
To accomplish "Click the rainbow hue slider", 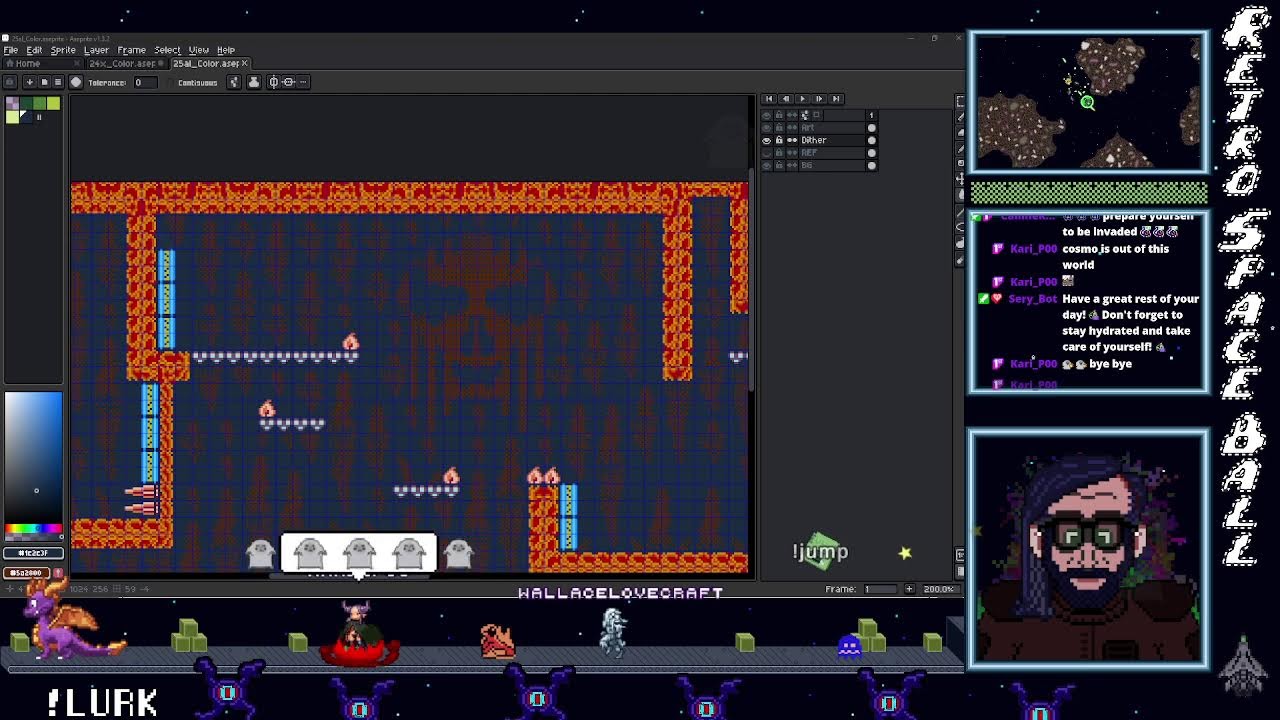I will click(x=33, y=529).
